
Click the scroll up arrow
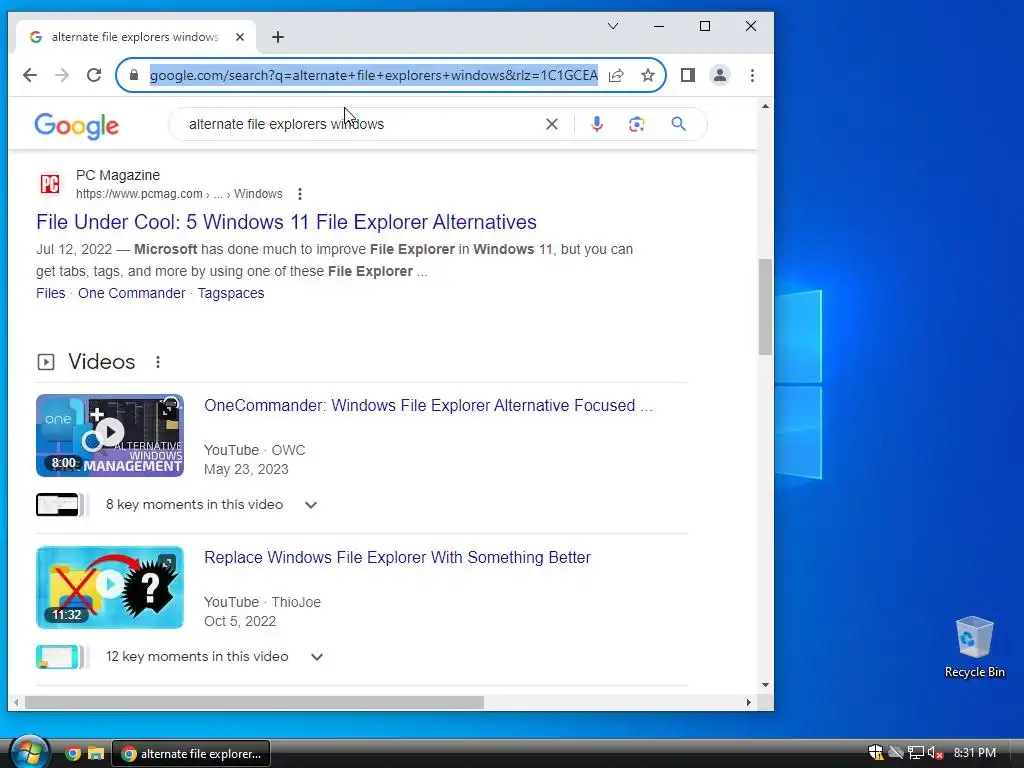[x=765, y=106]
